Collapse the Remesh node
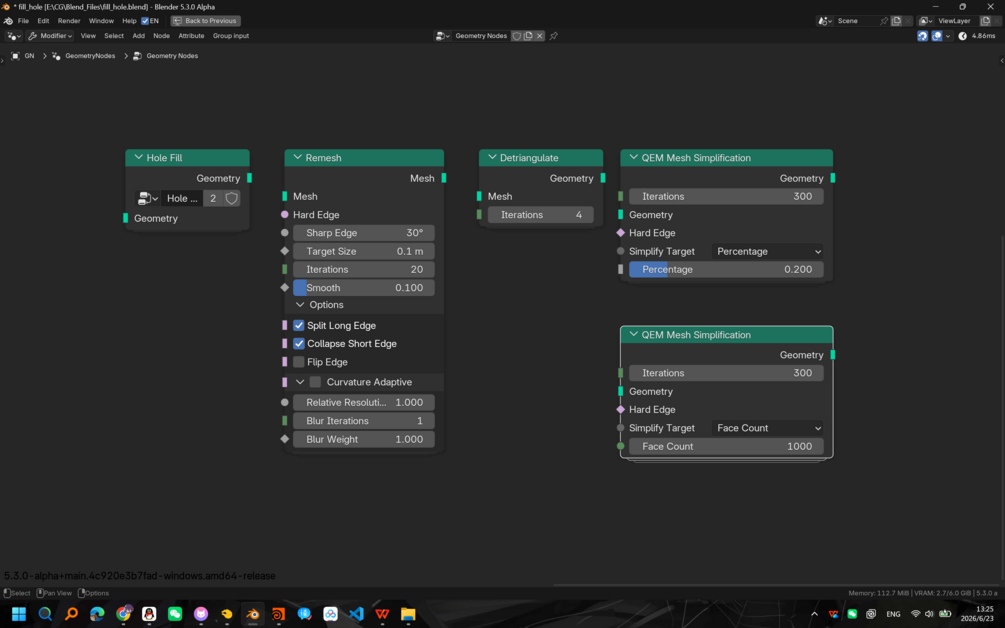Image resolution: width=1005 pixels, height=628 pixels. (297, 158)
